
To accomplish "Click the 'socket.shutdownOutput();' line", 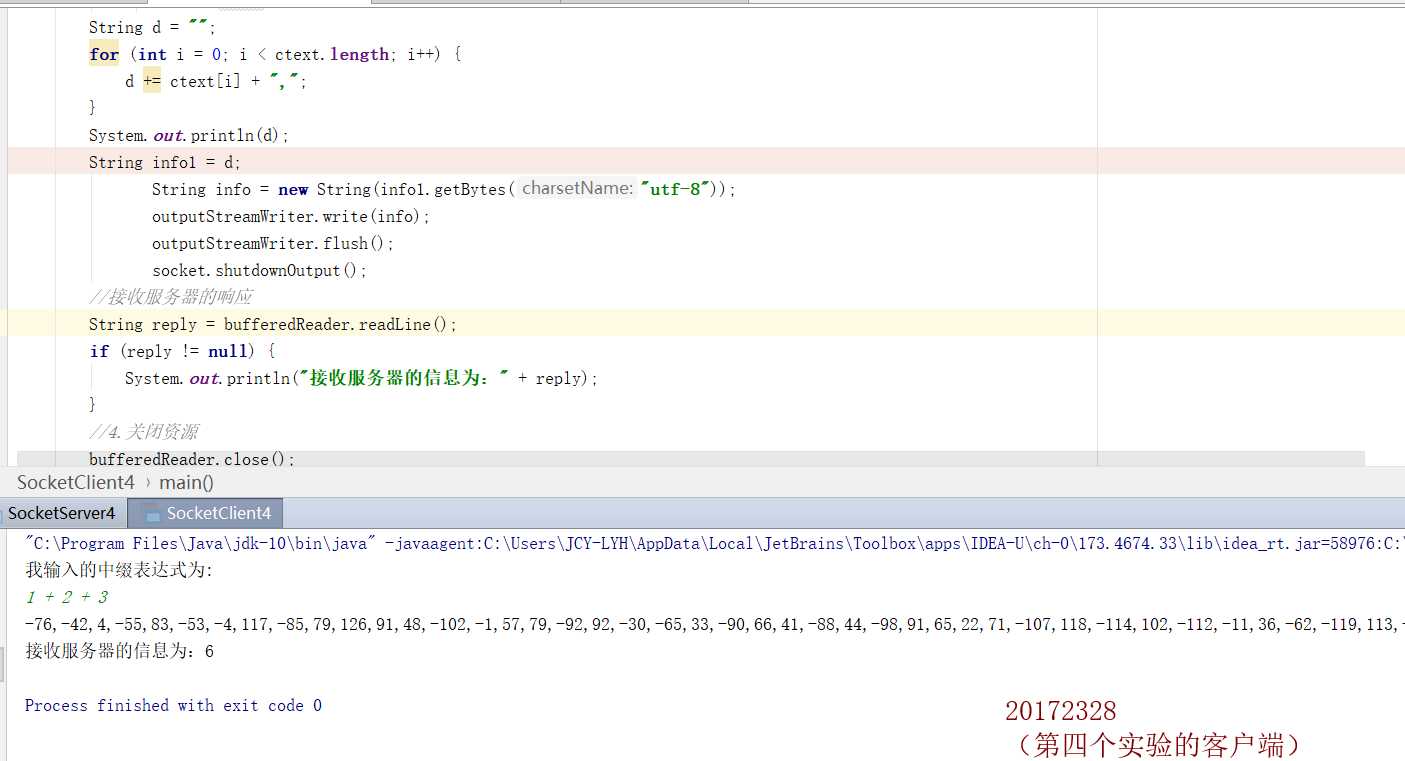I will tap(260, 270).
